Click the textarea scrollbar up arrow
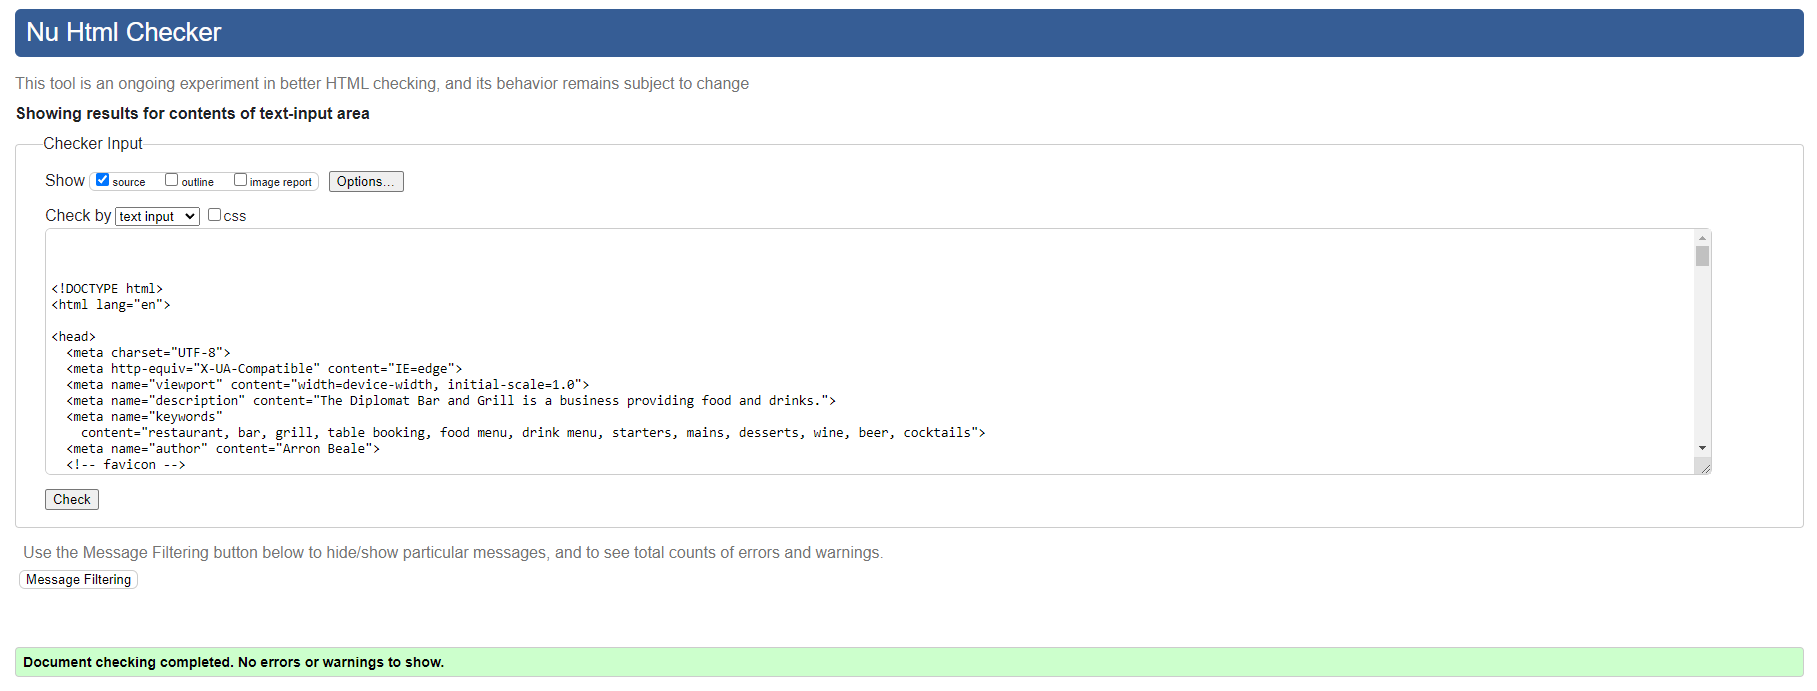 coord(1702,238)
